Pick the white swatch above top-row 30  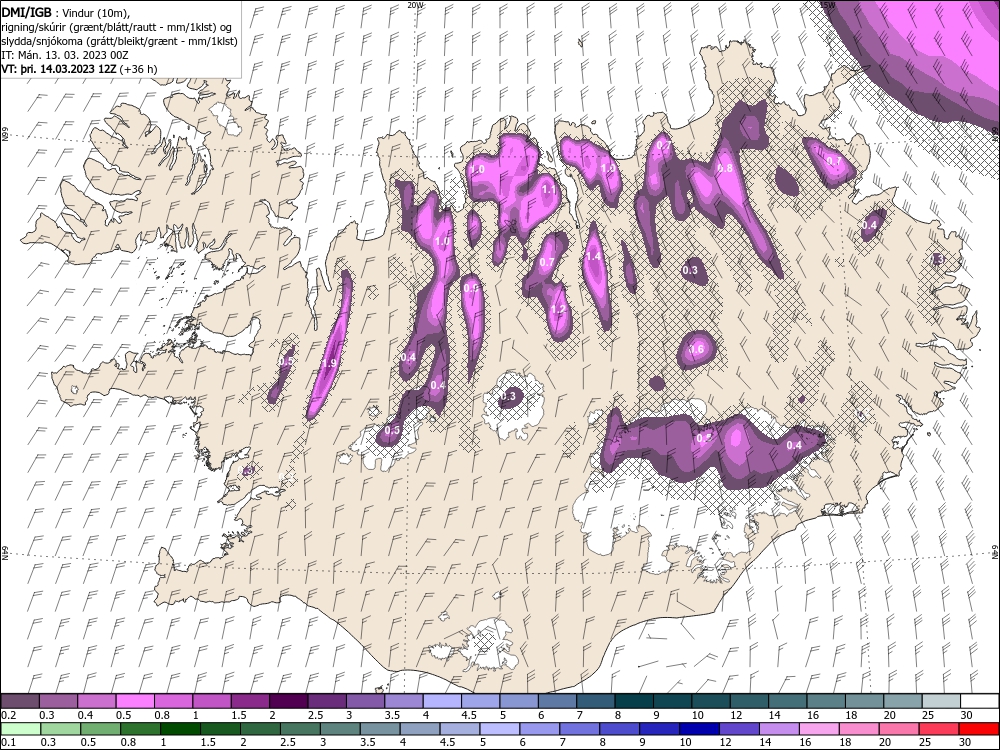pyautogui.click(x=980, y=701)
